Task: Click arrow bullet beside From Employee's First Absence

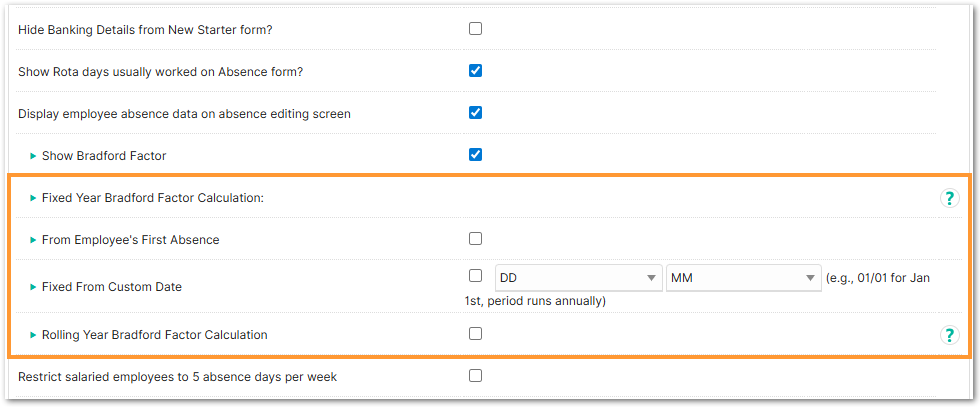Action: (x=33, y=240)
